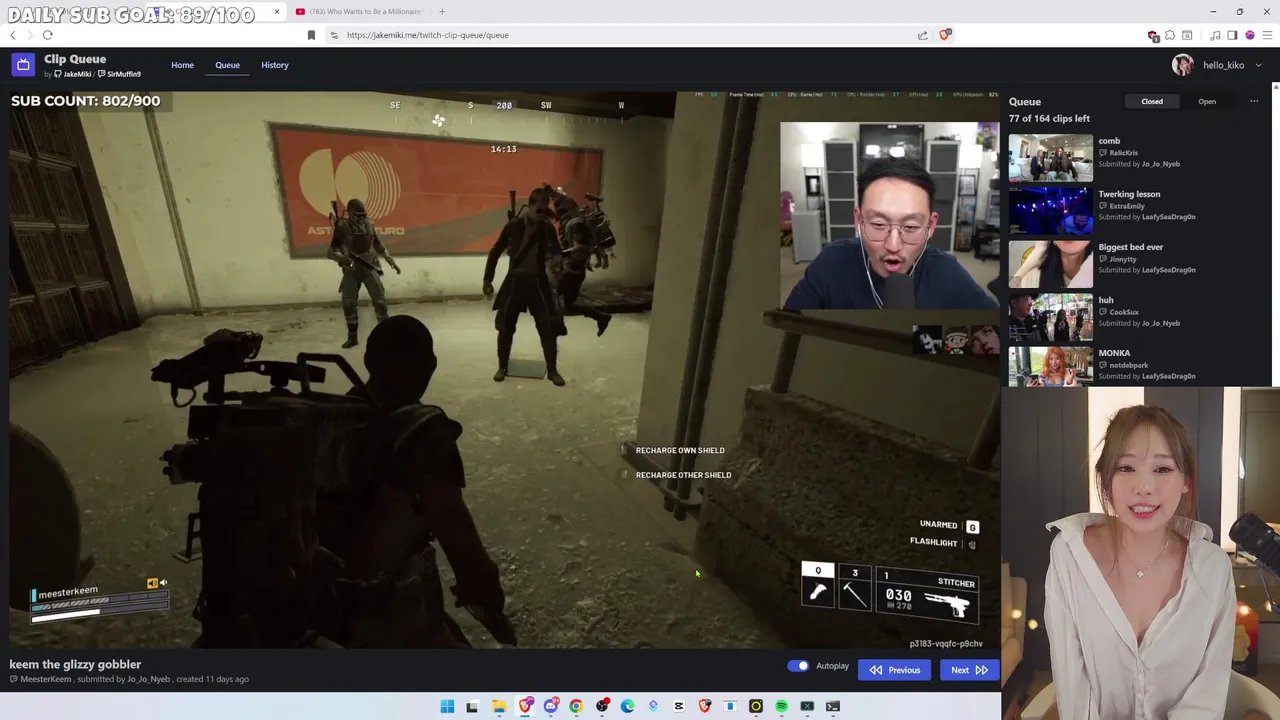Click the MeesterKeem clip metadata line
The width and height of the screenshot is (1280, 720).
[x=129, y=679]
